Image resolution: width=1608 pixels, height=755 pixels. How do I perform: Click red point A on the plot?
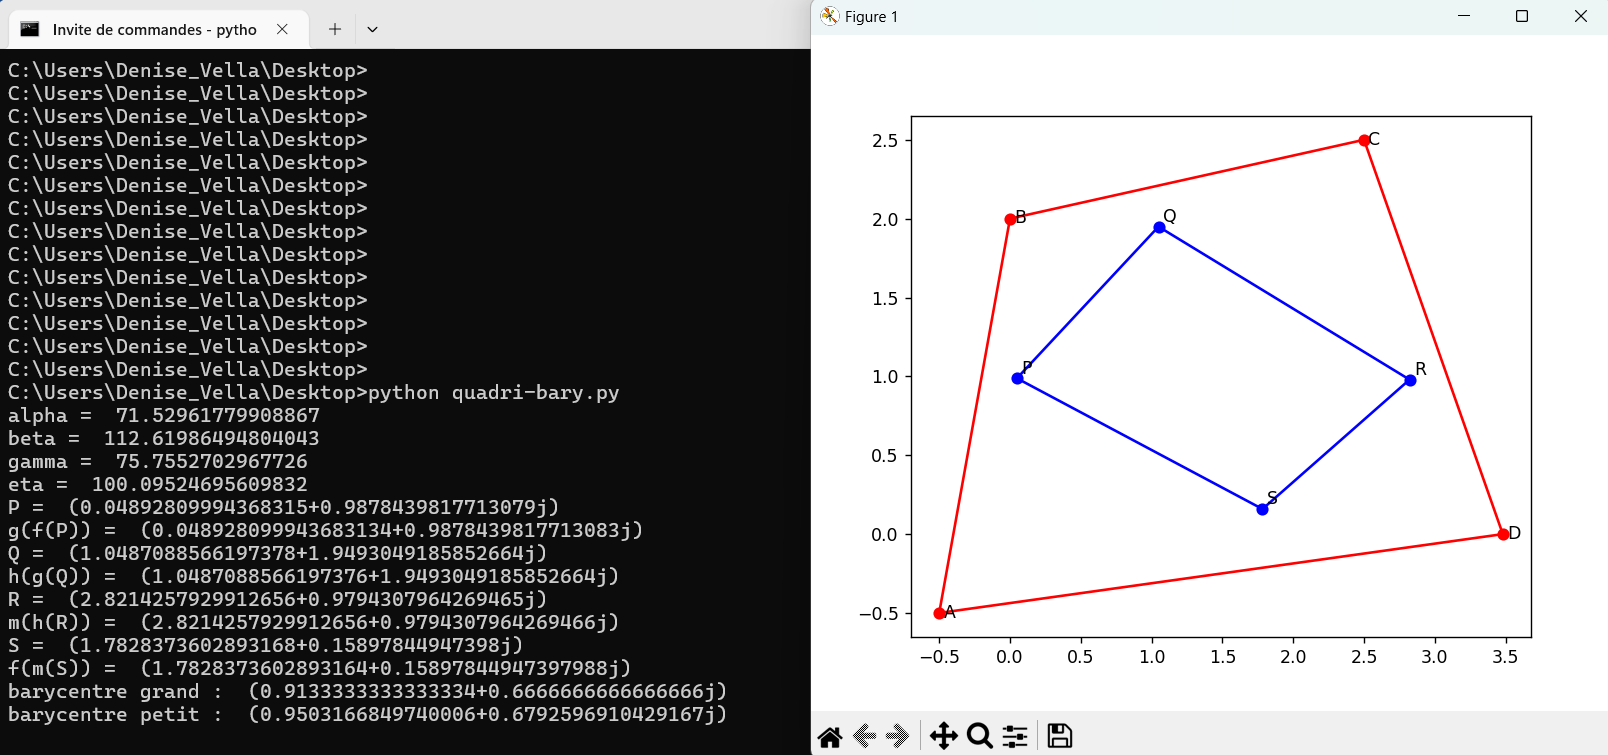939,613
